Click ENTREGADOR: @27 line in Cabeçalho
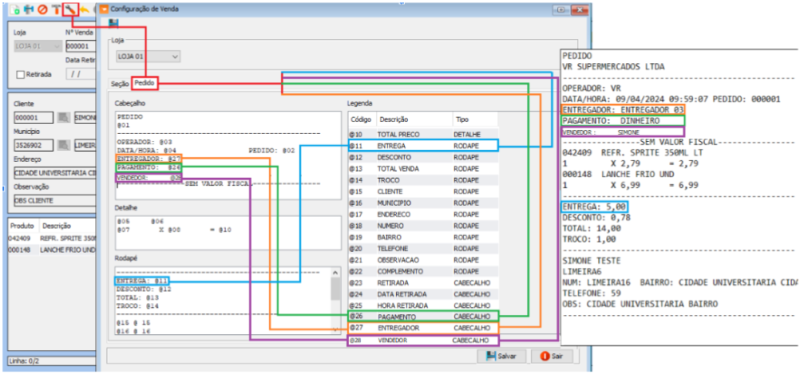The height and width of the screenshot is (374, 800). pyautogui.click(x=149, y=159)
